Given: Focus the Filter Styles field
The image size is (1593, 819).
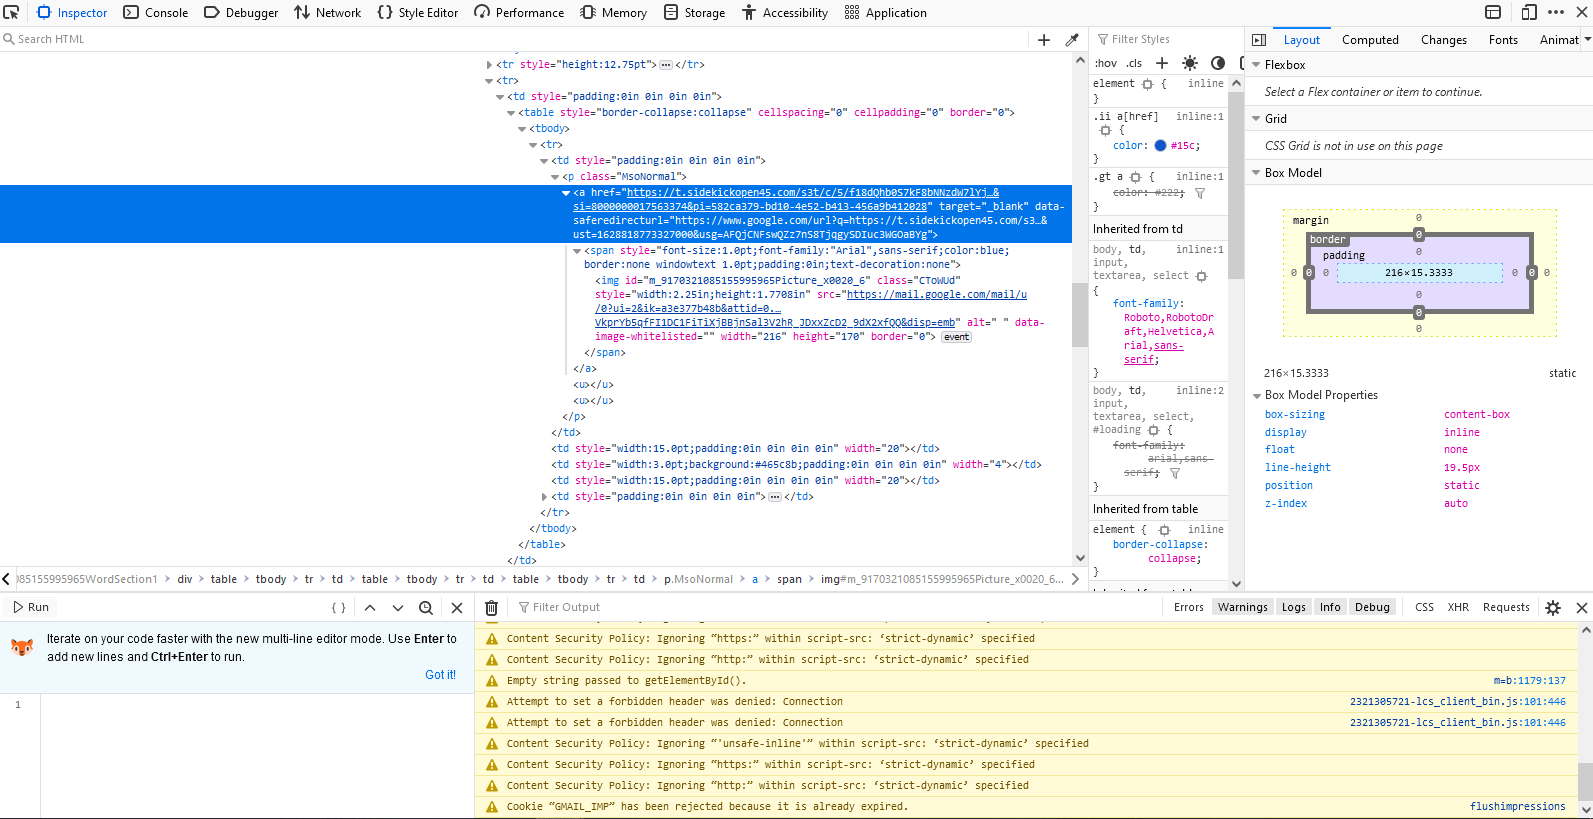Looking at the screenshot, I should point(1164,39).
